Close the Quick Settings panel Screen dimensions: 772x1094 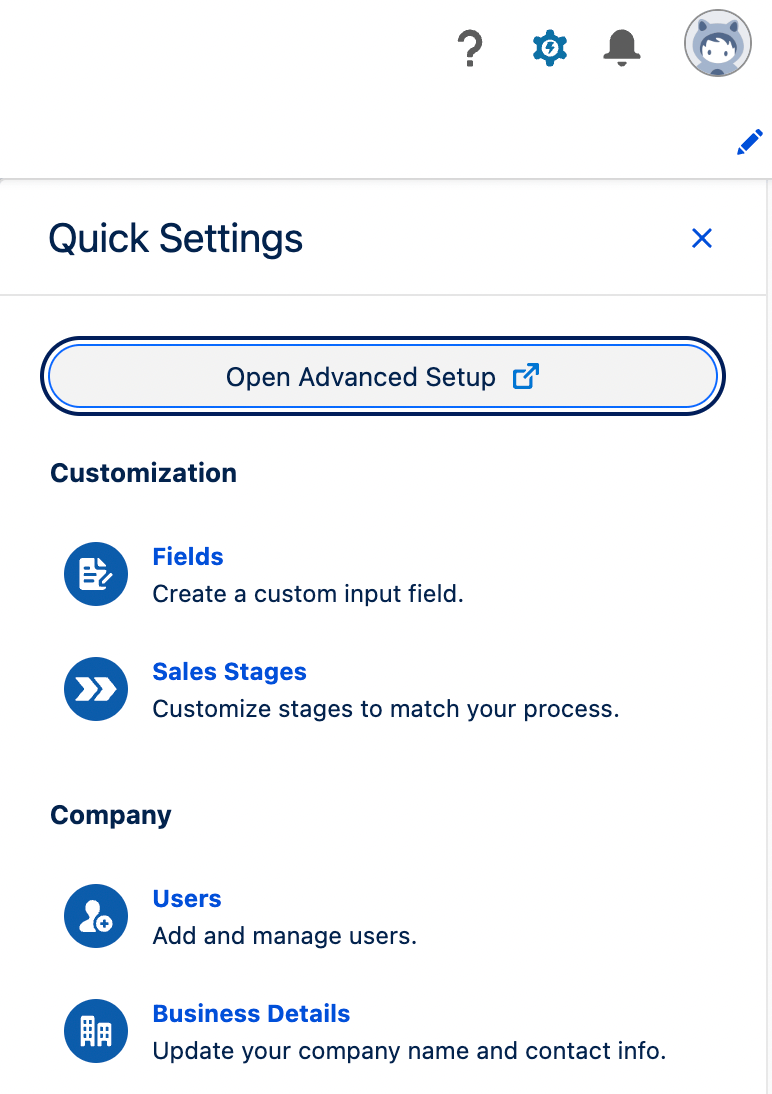pyautogui.click(x=702, y=238)
